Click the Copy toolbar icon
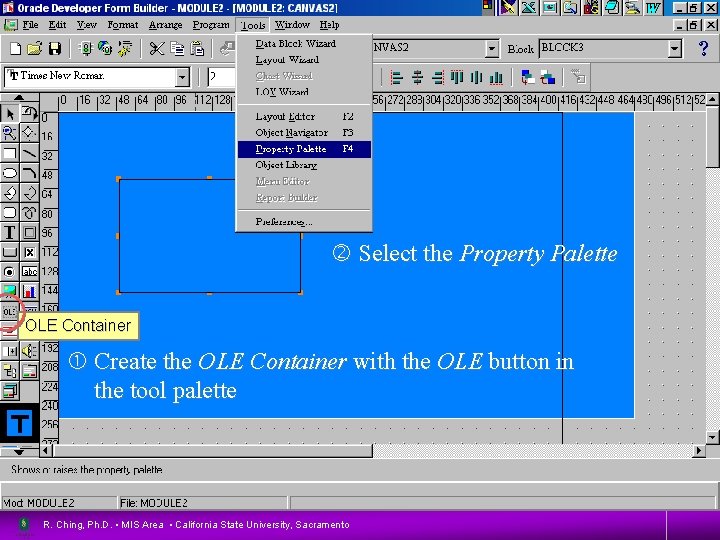 pyautogui.click(x=177, y=48)
